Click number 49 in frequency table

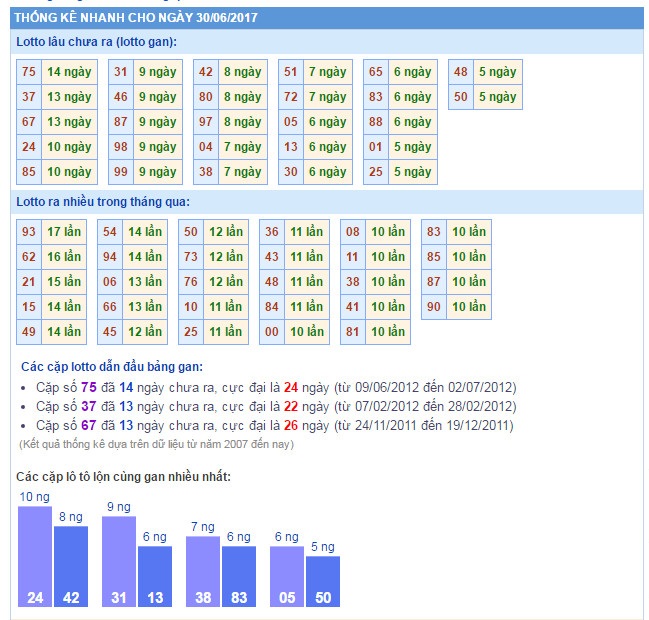click(x=29, y=332)
